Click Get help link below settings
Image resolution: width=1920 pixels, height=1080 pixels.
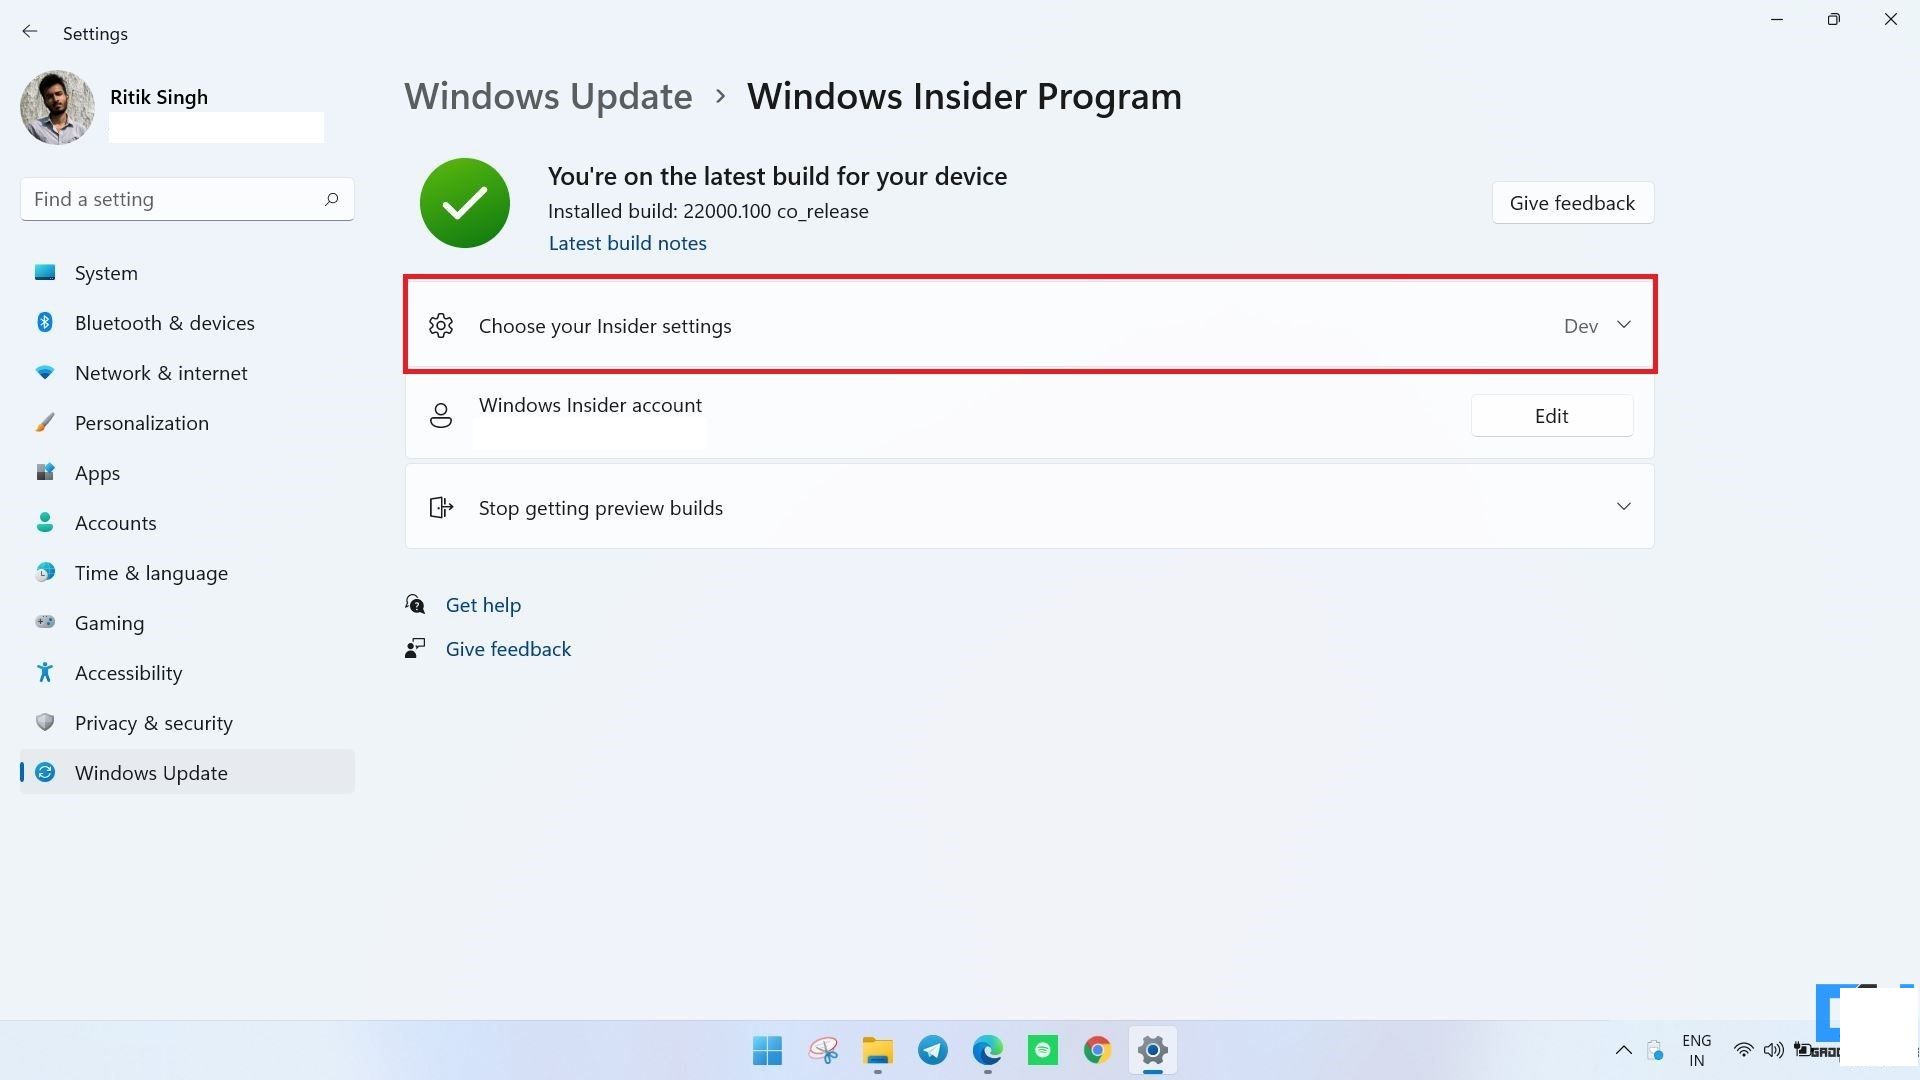pos(483,604)
